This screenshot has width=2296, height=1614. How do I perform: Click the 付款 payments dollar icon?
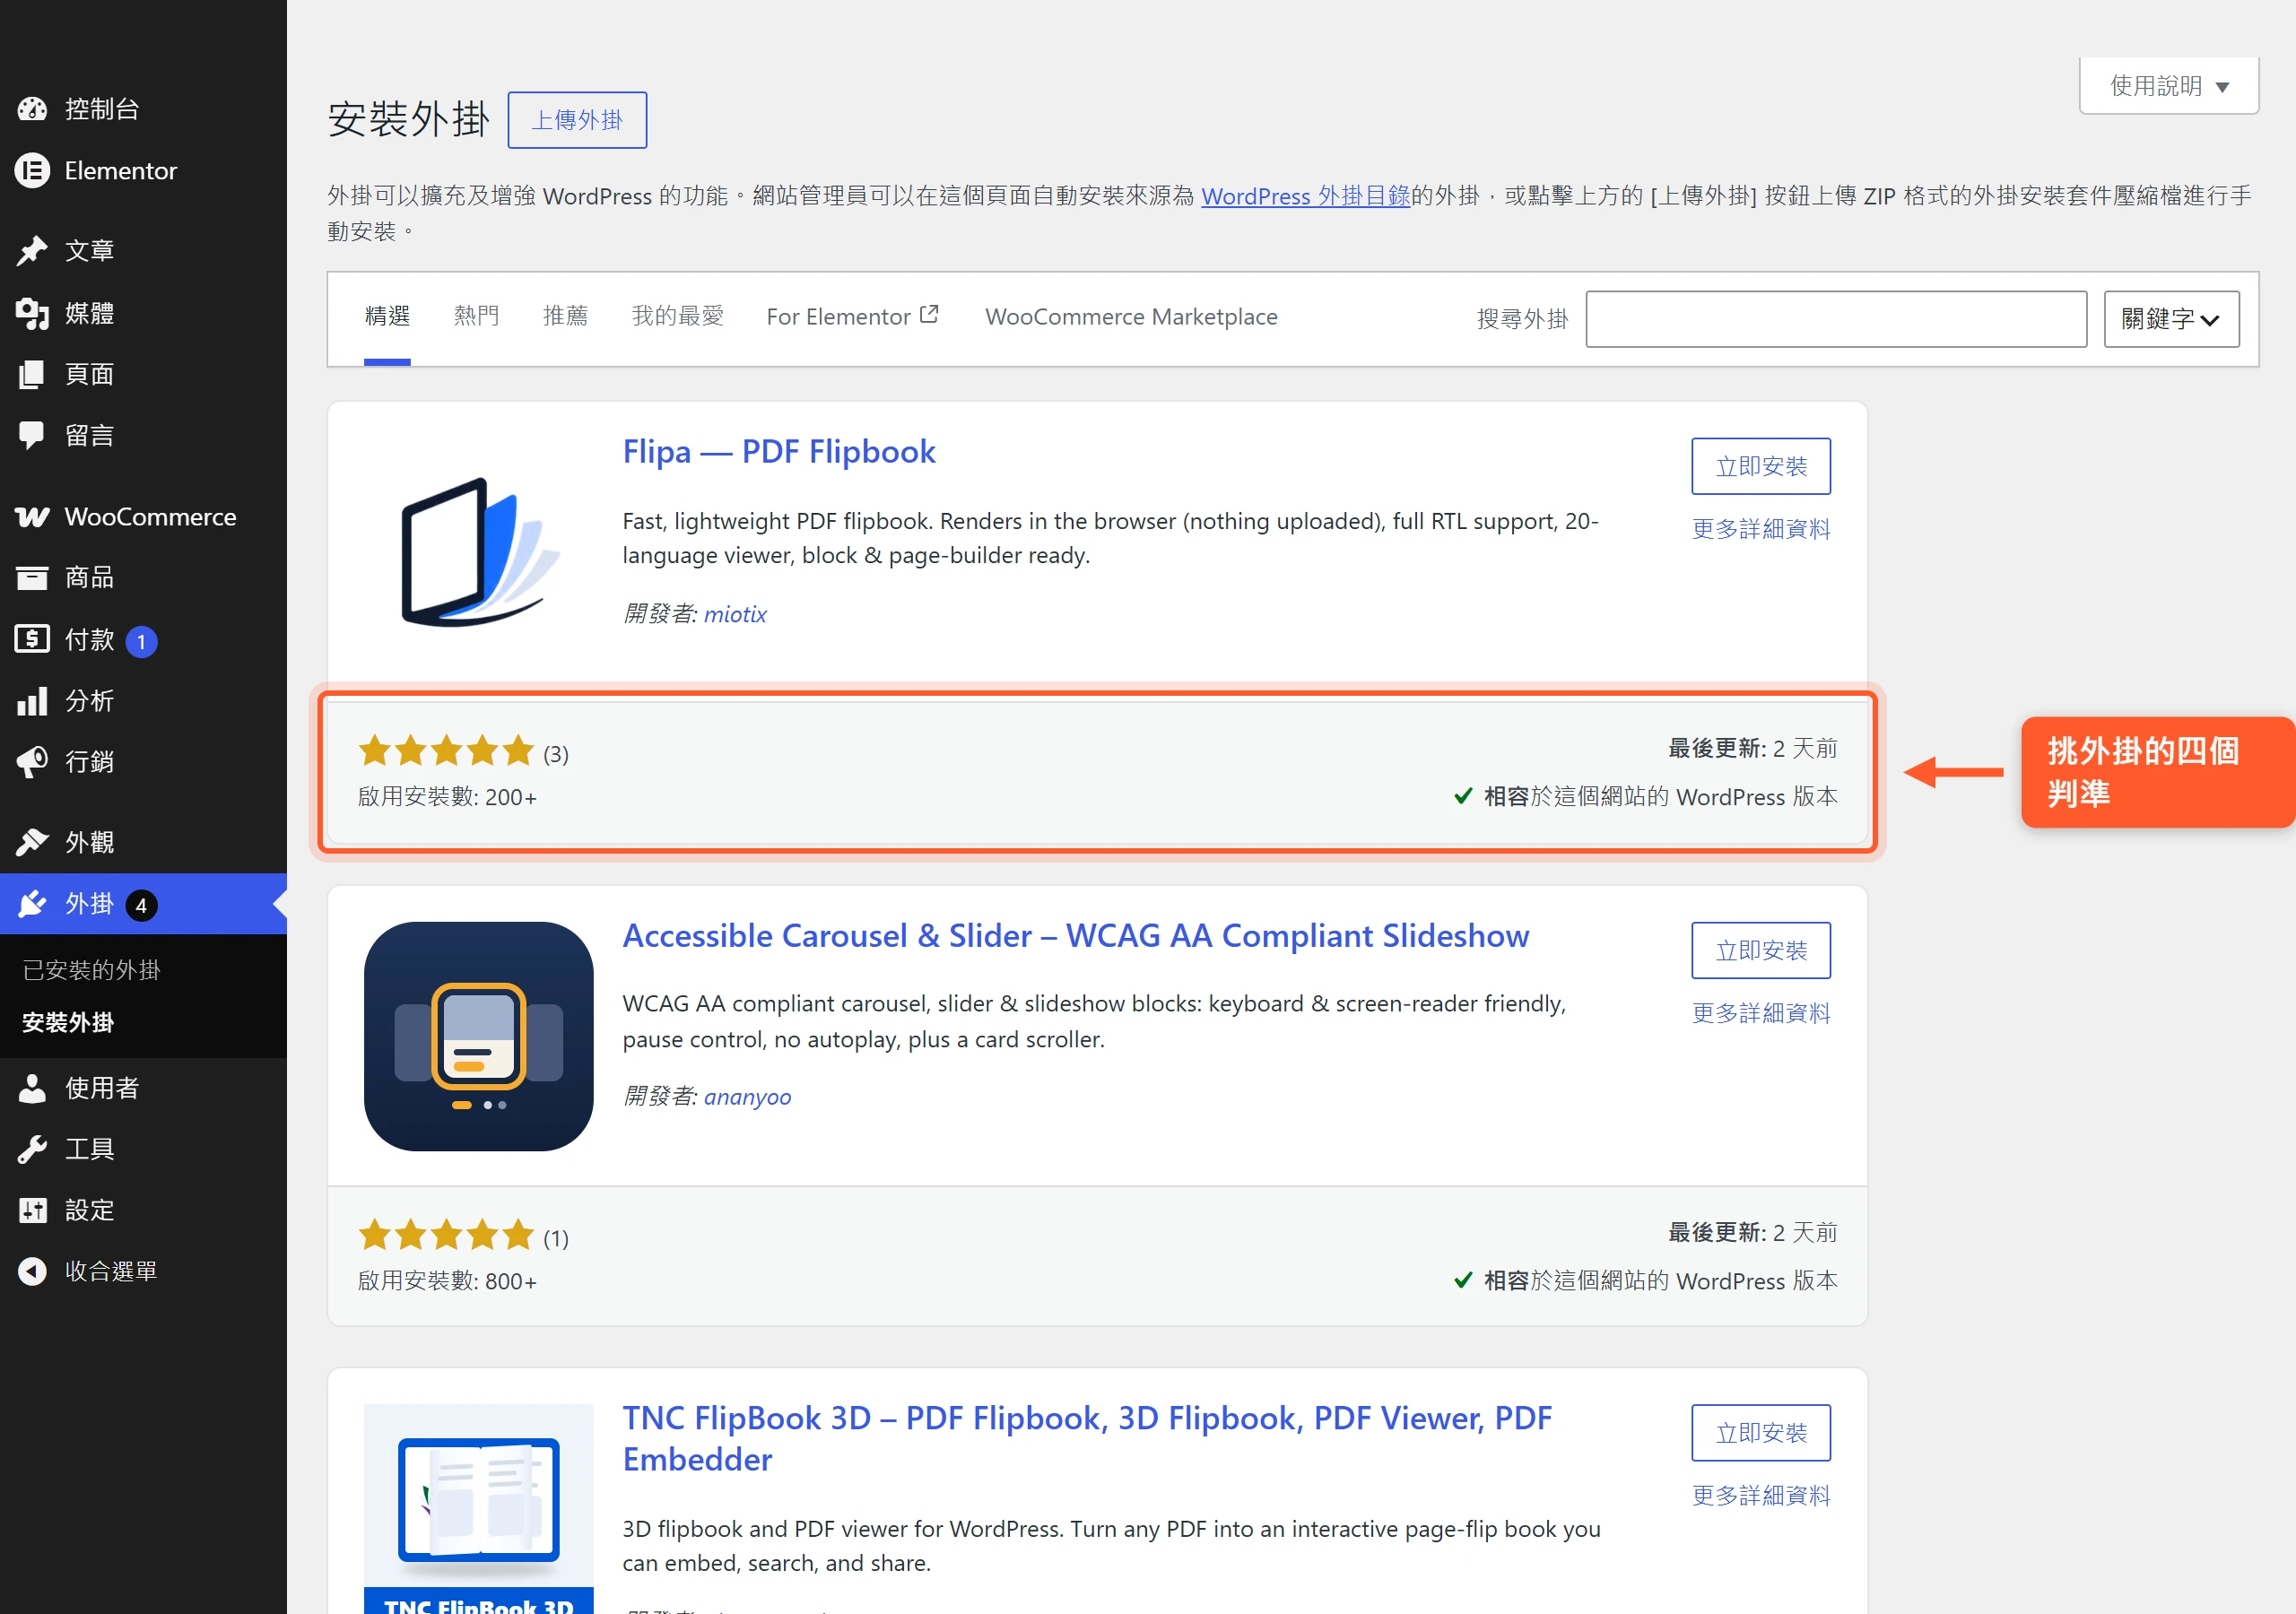[x=32, y=639]
